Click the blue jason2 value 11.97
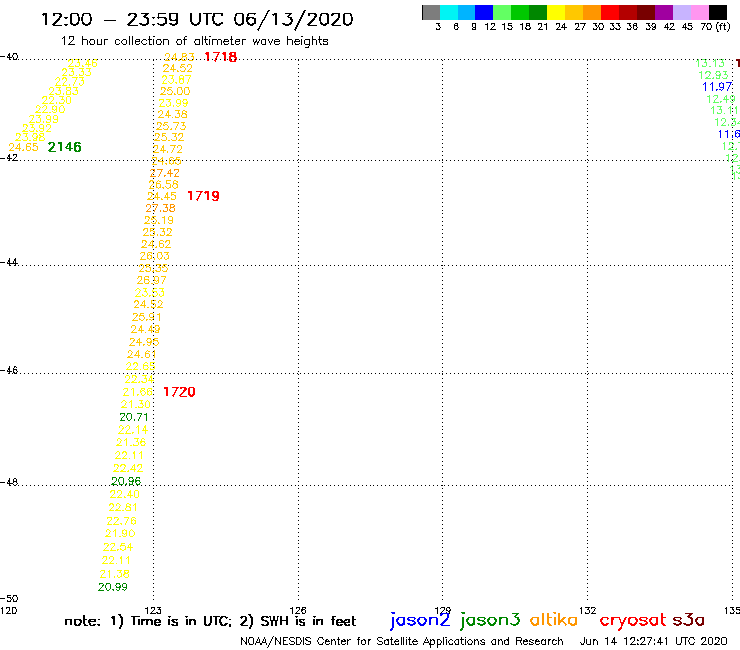Viewport: 740px width, 650px height. [x=717, y=87]
